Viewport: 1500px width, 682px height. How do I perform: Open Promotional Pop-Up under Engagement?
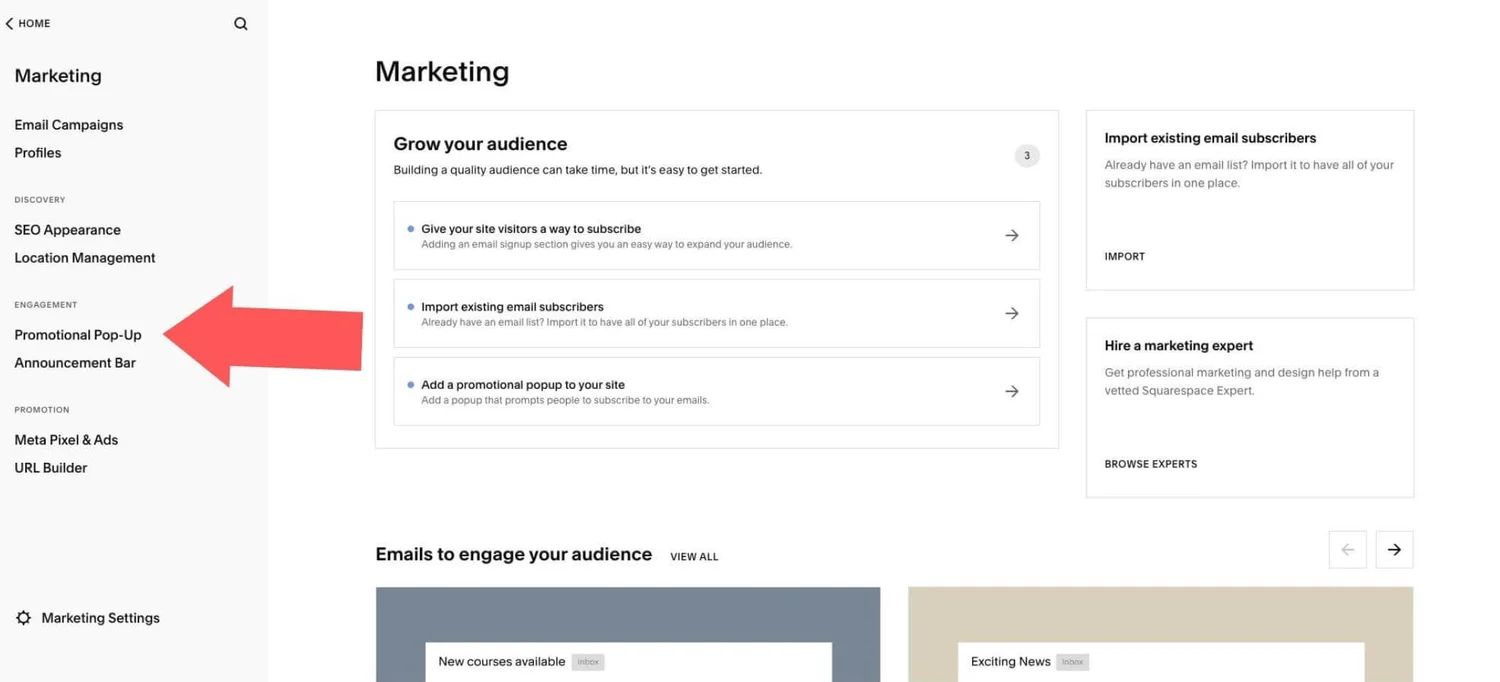[x=77, y=334]
